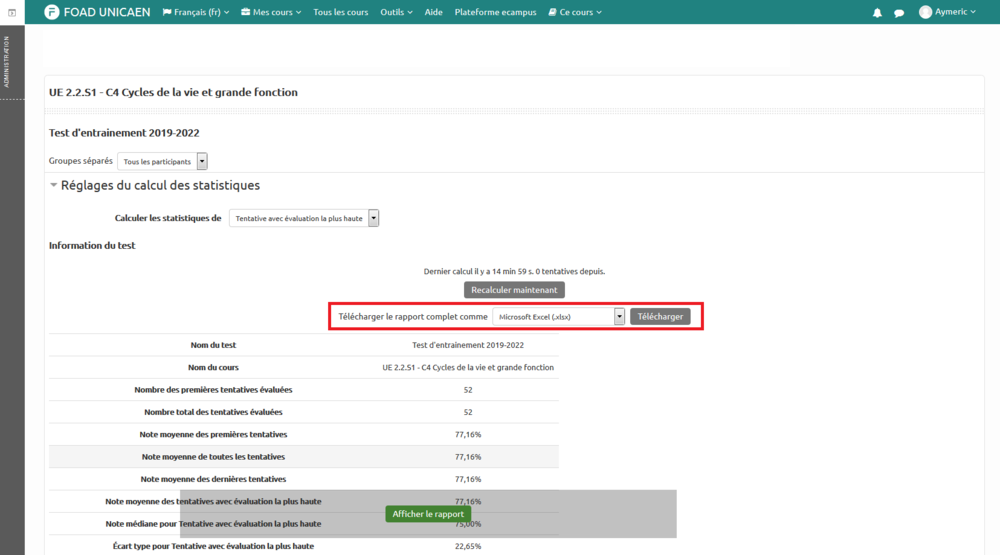The height and width of the screenshot is (555, 1000).
Task: Open the messages speech bubble icon
Action: pos(899,13)
